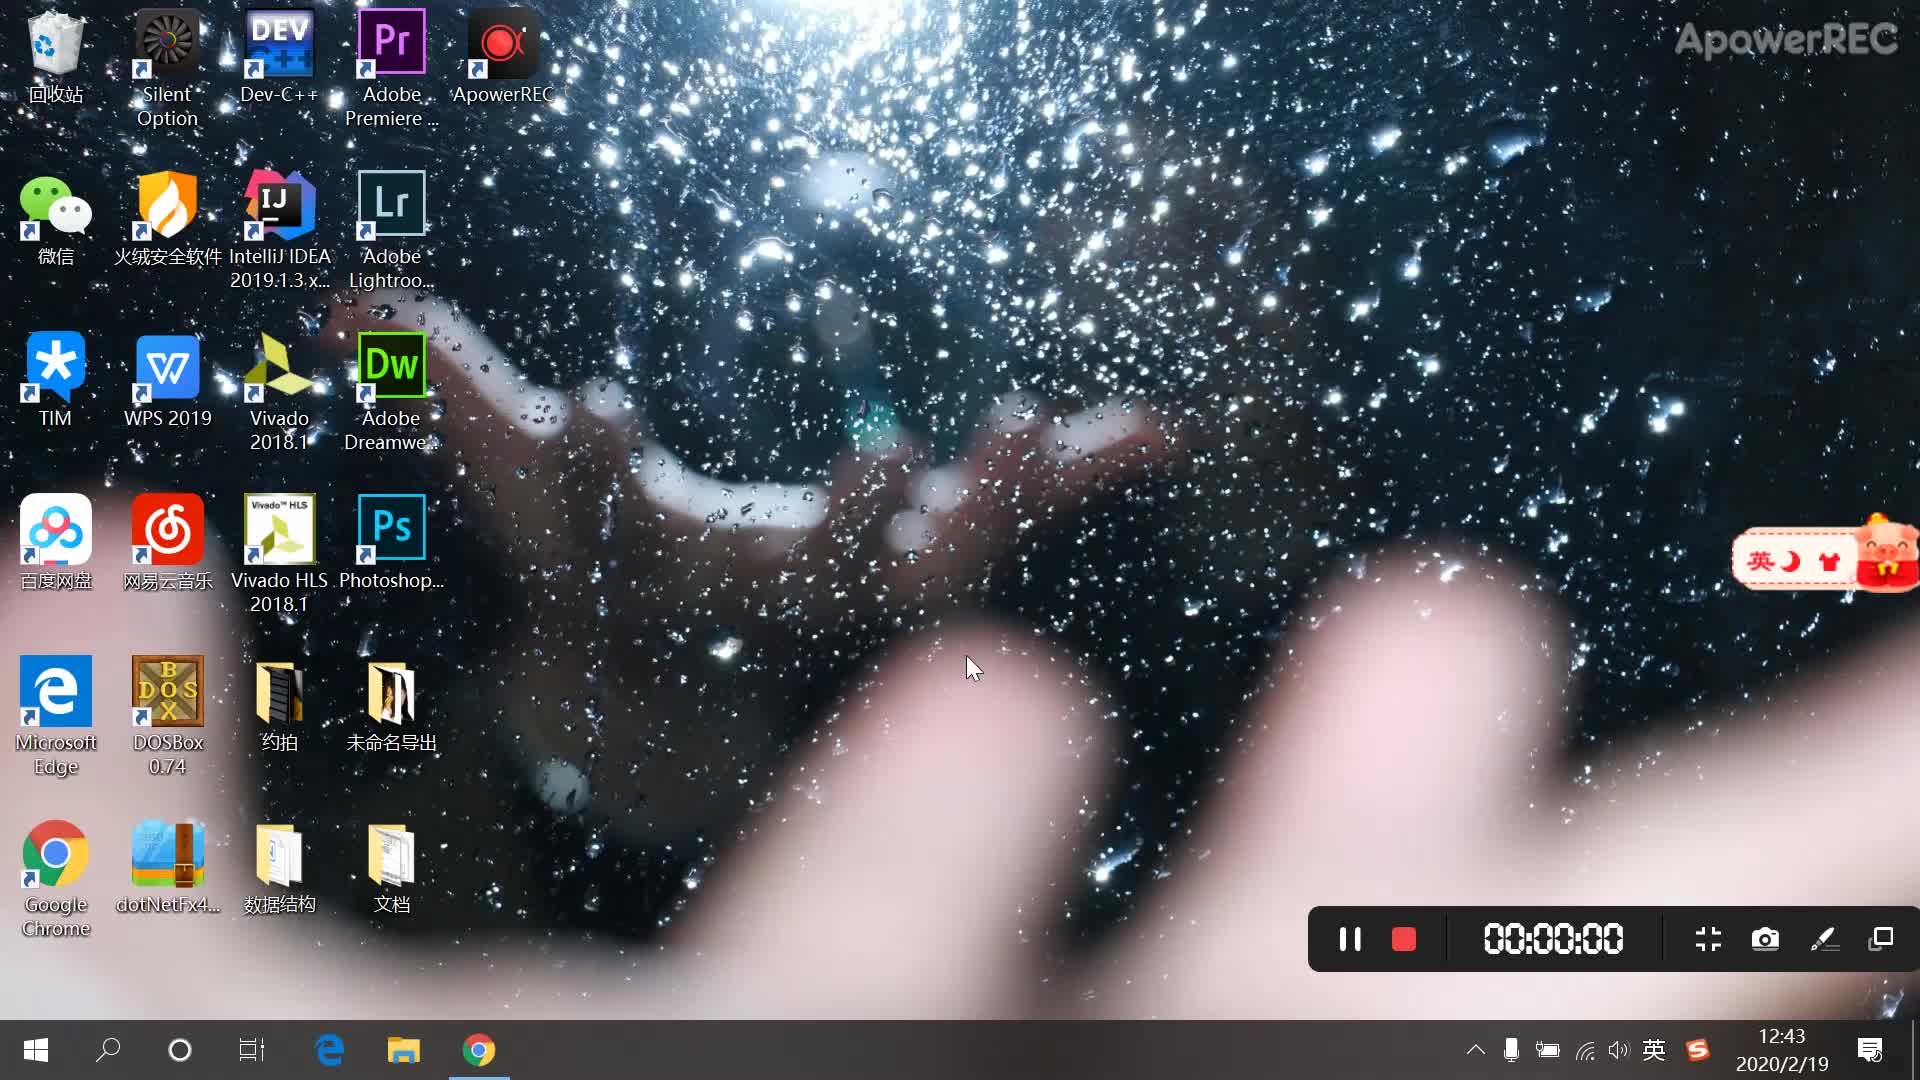Screen dimensions: 1920x1080
Task: Toggle ApowerREC annotation tool
Action: (1825, 939)
